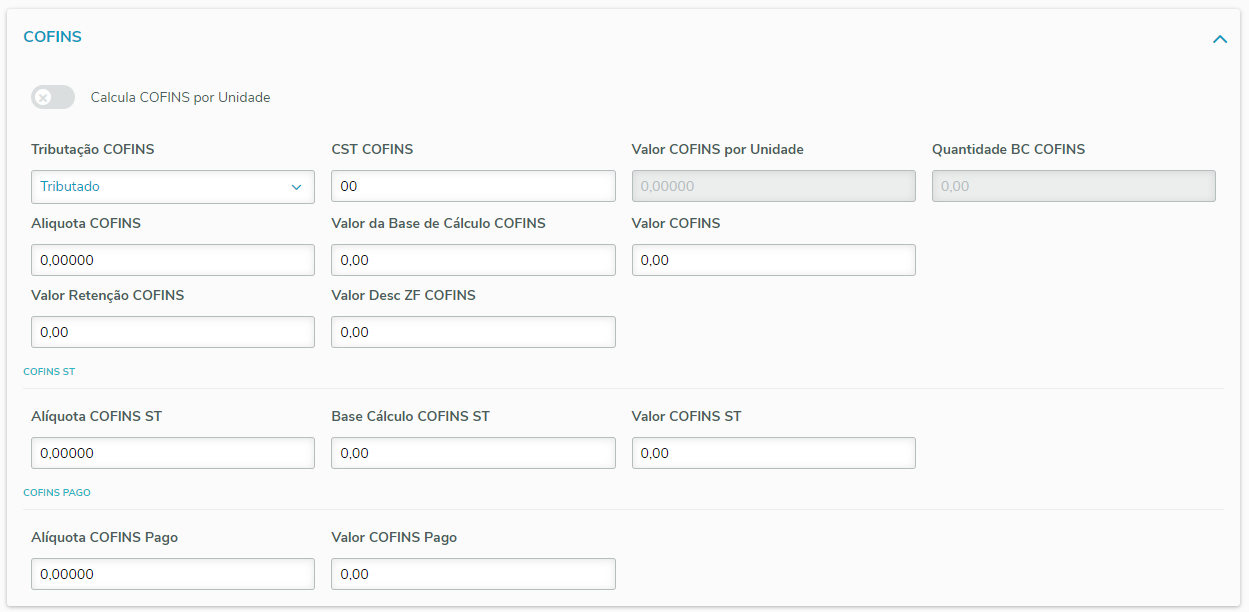Click the Valor COFINS input
The width and height of the screenshot is (1249, 612).
[773, 260]
